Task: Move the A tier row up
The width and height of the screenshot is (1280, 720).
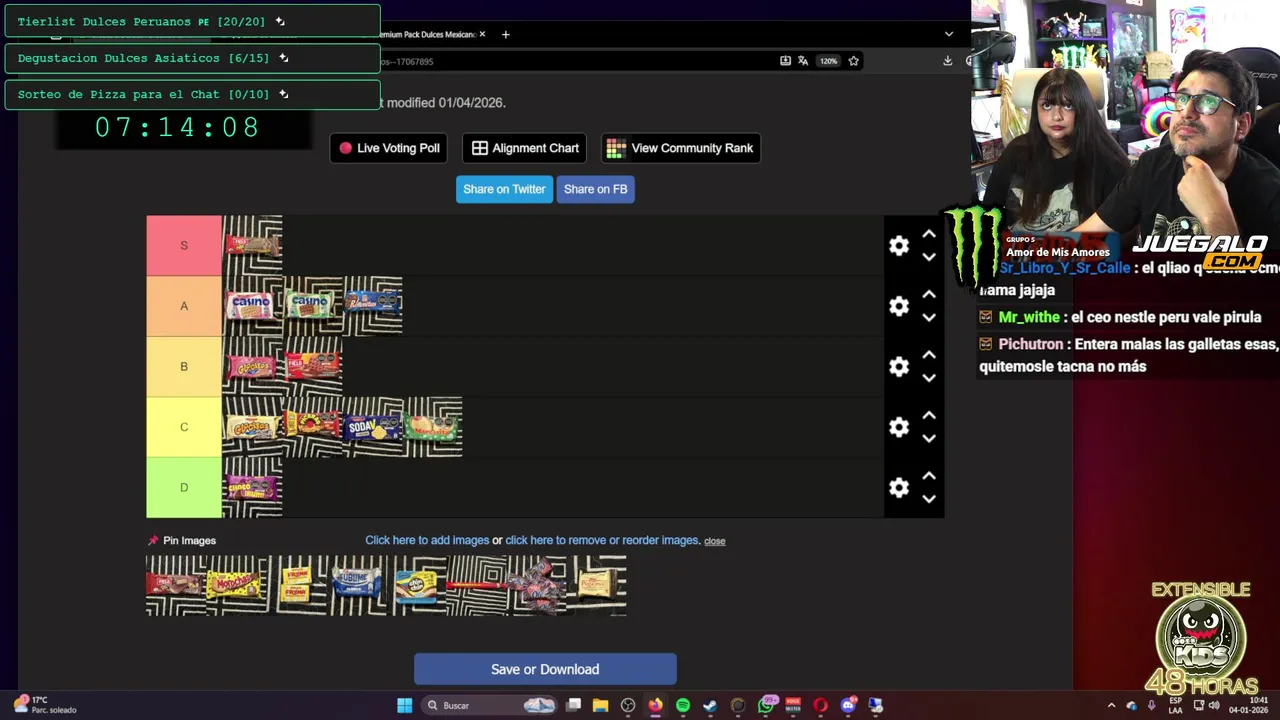Action: click(x=929, y=294)
